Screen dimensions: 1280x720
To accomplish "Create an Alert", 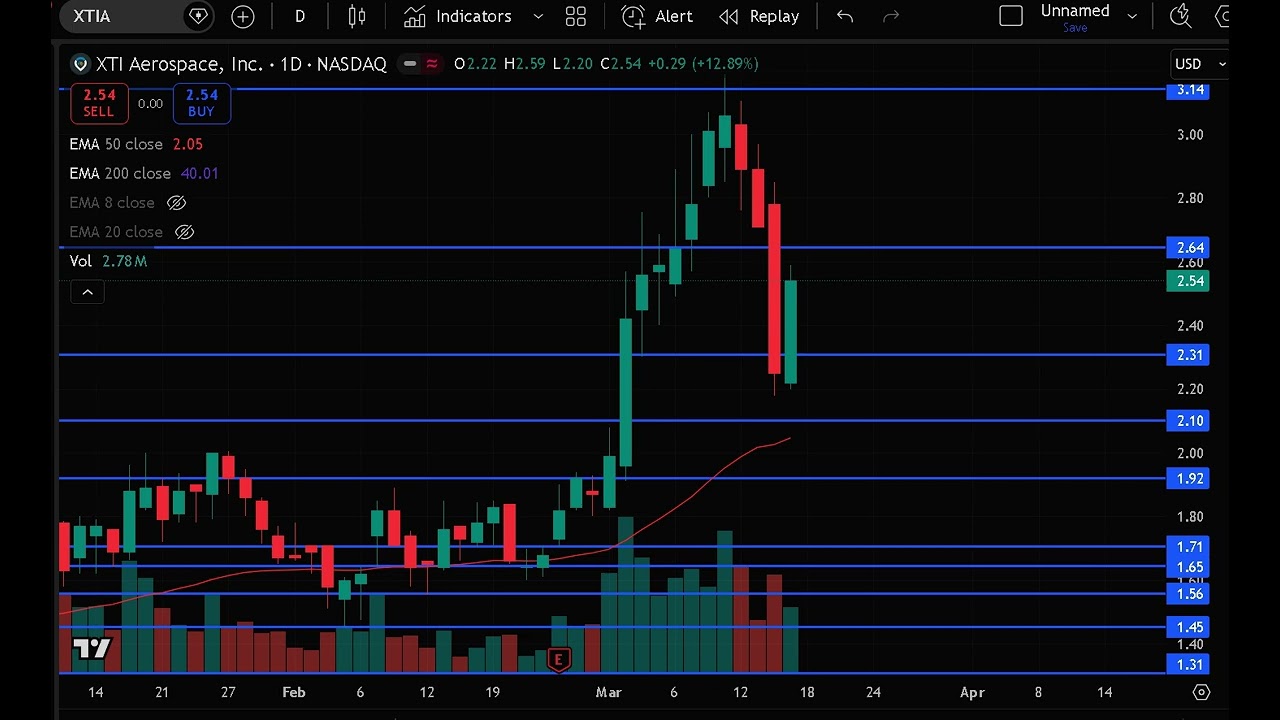I will (657, 16).
